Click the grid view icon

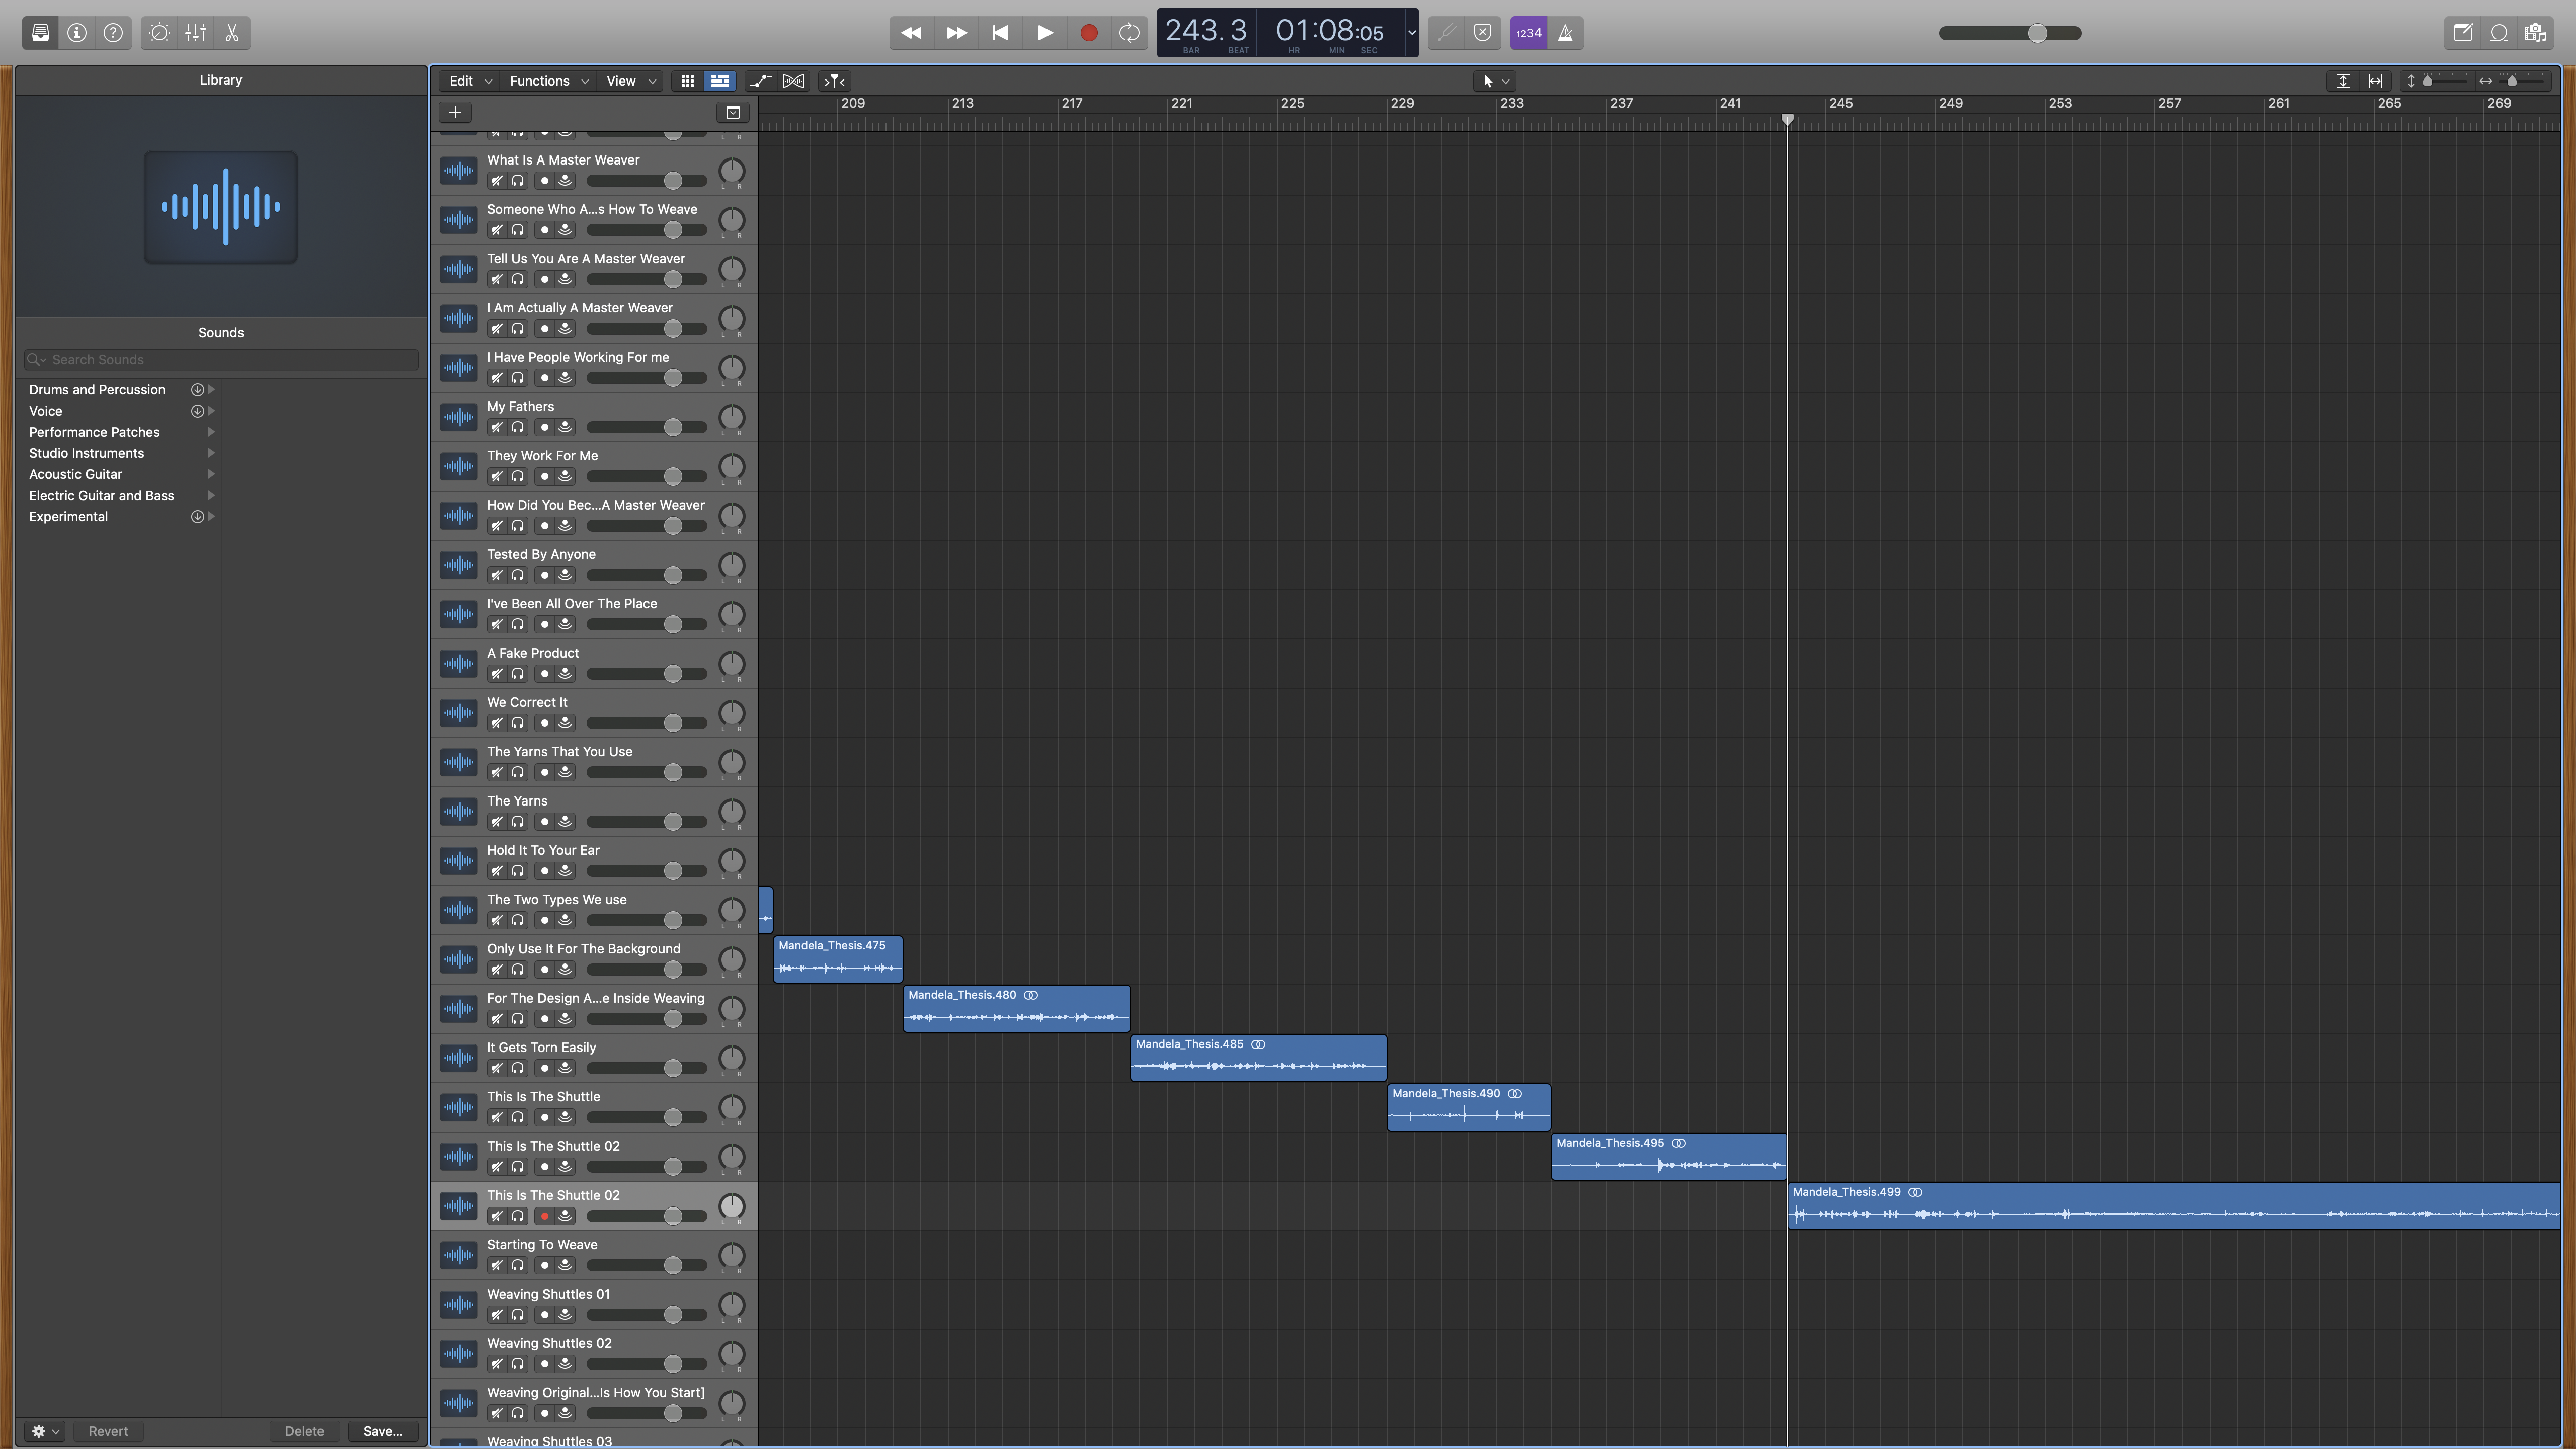pos(687,81)
